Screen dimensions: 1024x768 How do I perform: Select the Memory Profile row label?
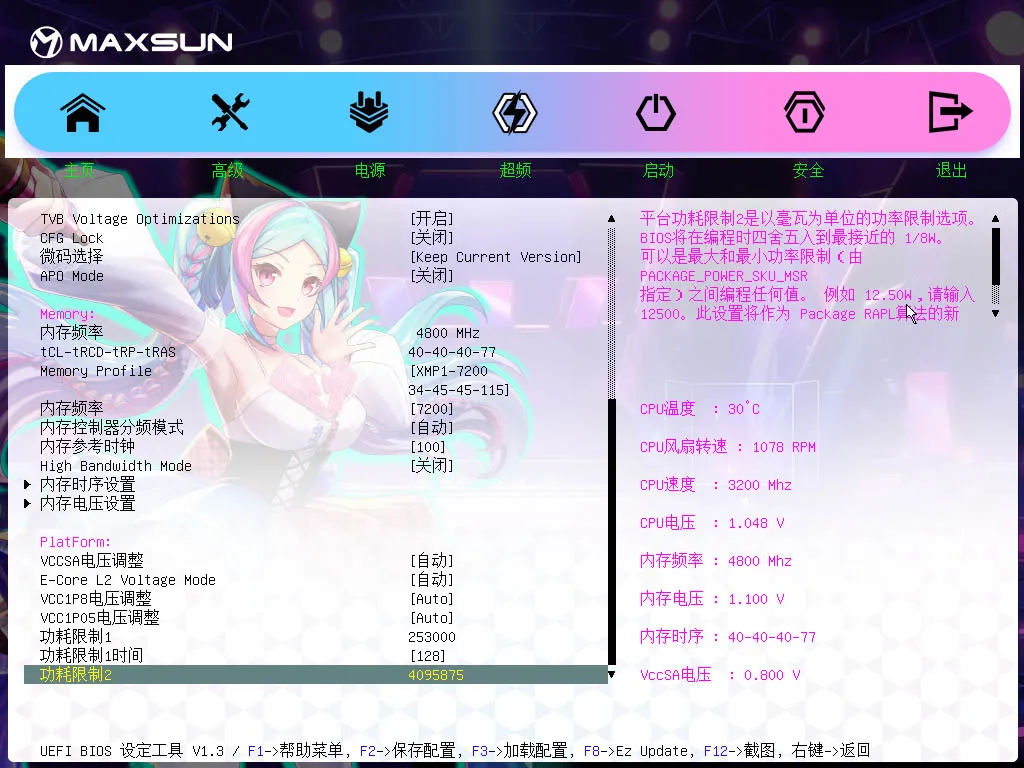pos(95,371)
